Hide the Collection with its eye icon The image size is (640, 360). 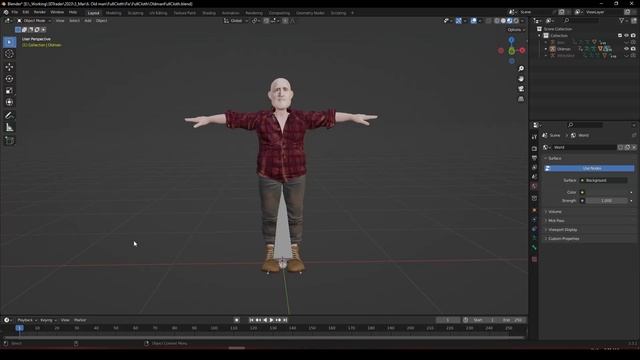pos(627,36)
